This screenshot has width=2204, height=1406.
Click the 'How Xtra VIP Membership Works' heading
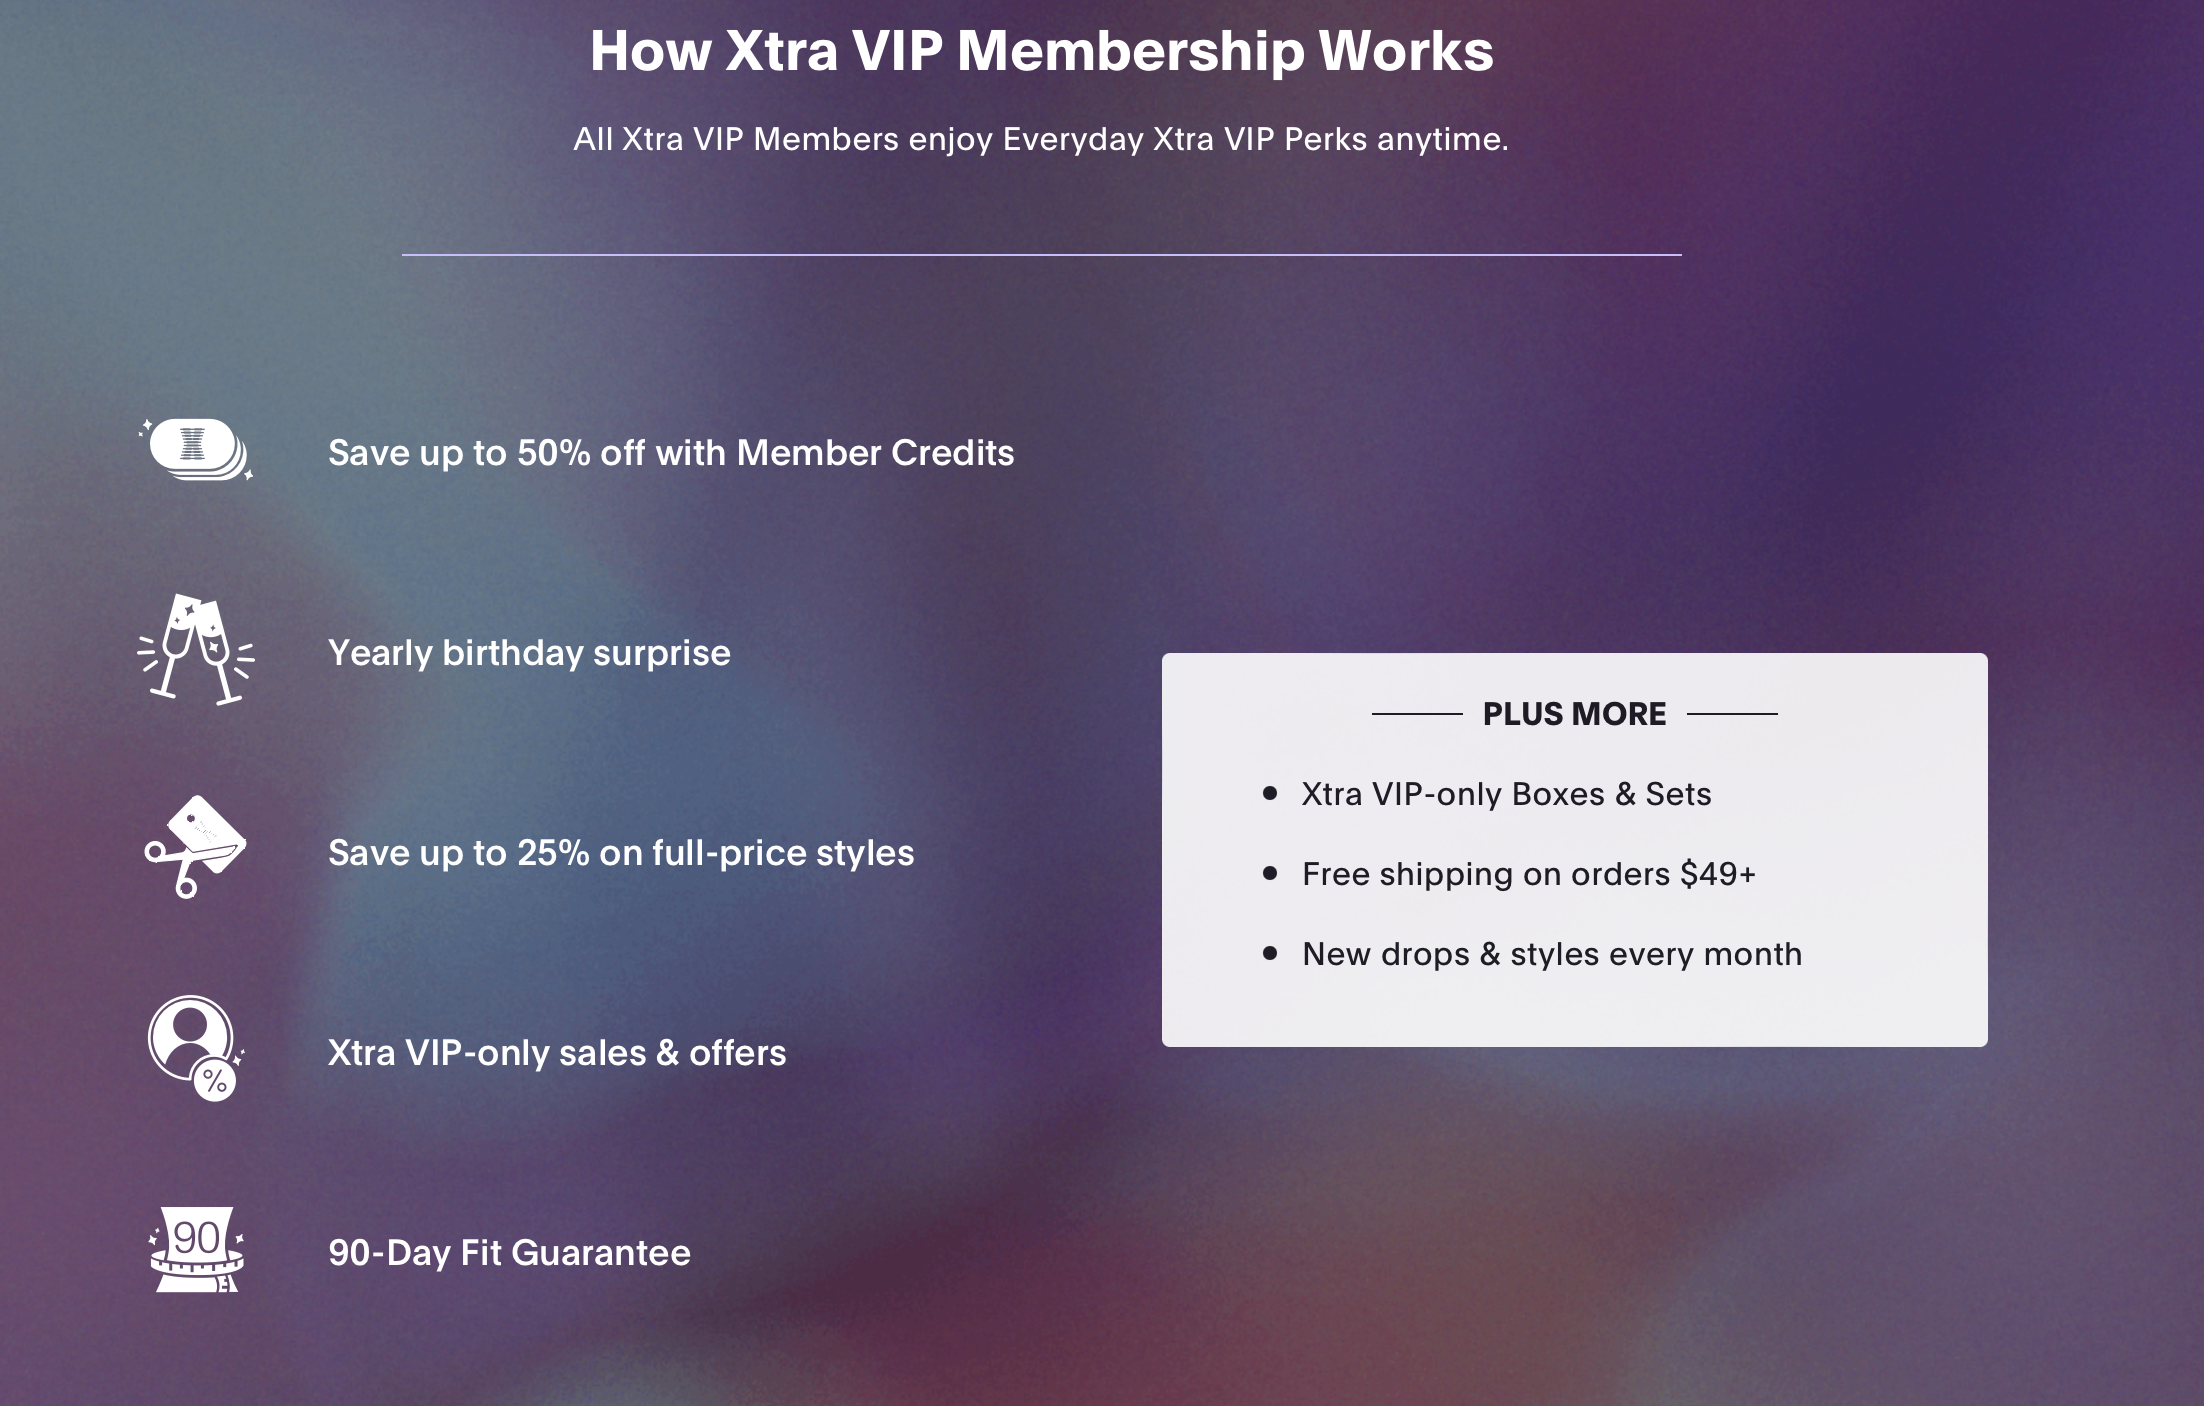[x=1041, y=50]
